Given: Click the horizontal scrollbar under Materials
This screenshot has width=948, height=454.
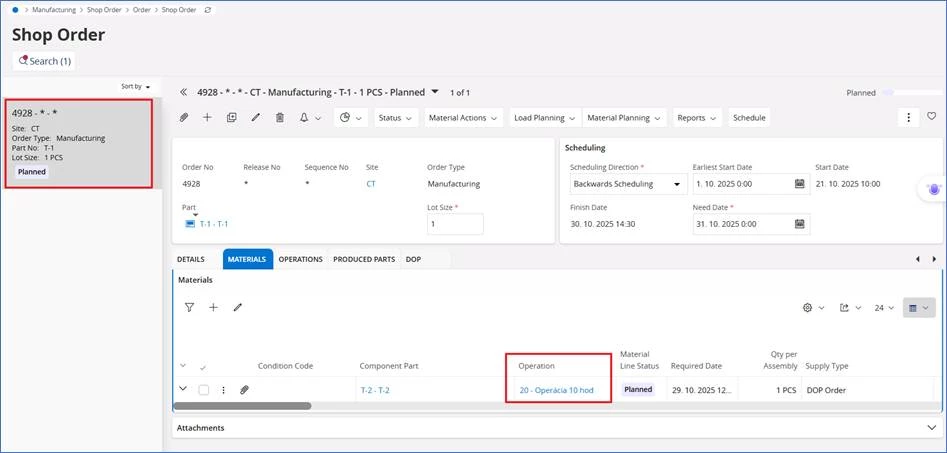Looking at the screenshot, I should (x=242, y=406).
